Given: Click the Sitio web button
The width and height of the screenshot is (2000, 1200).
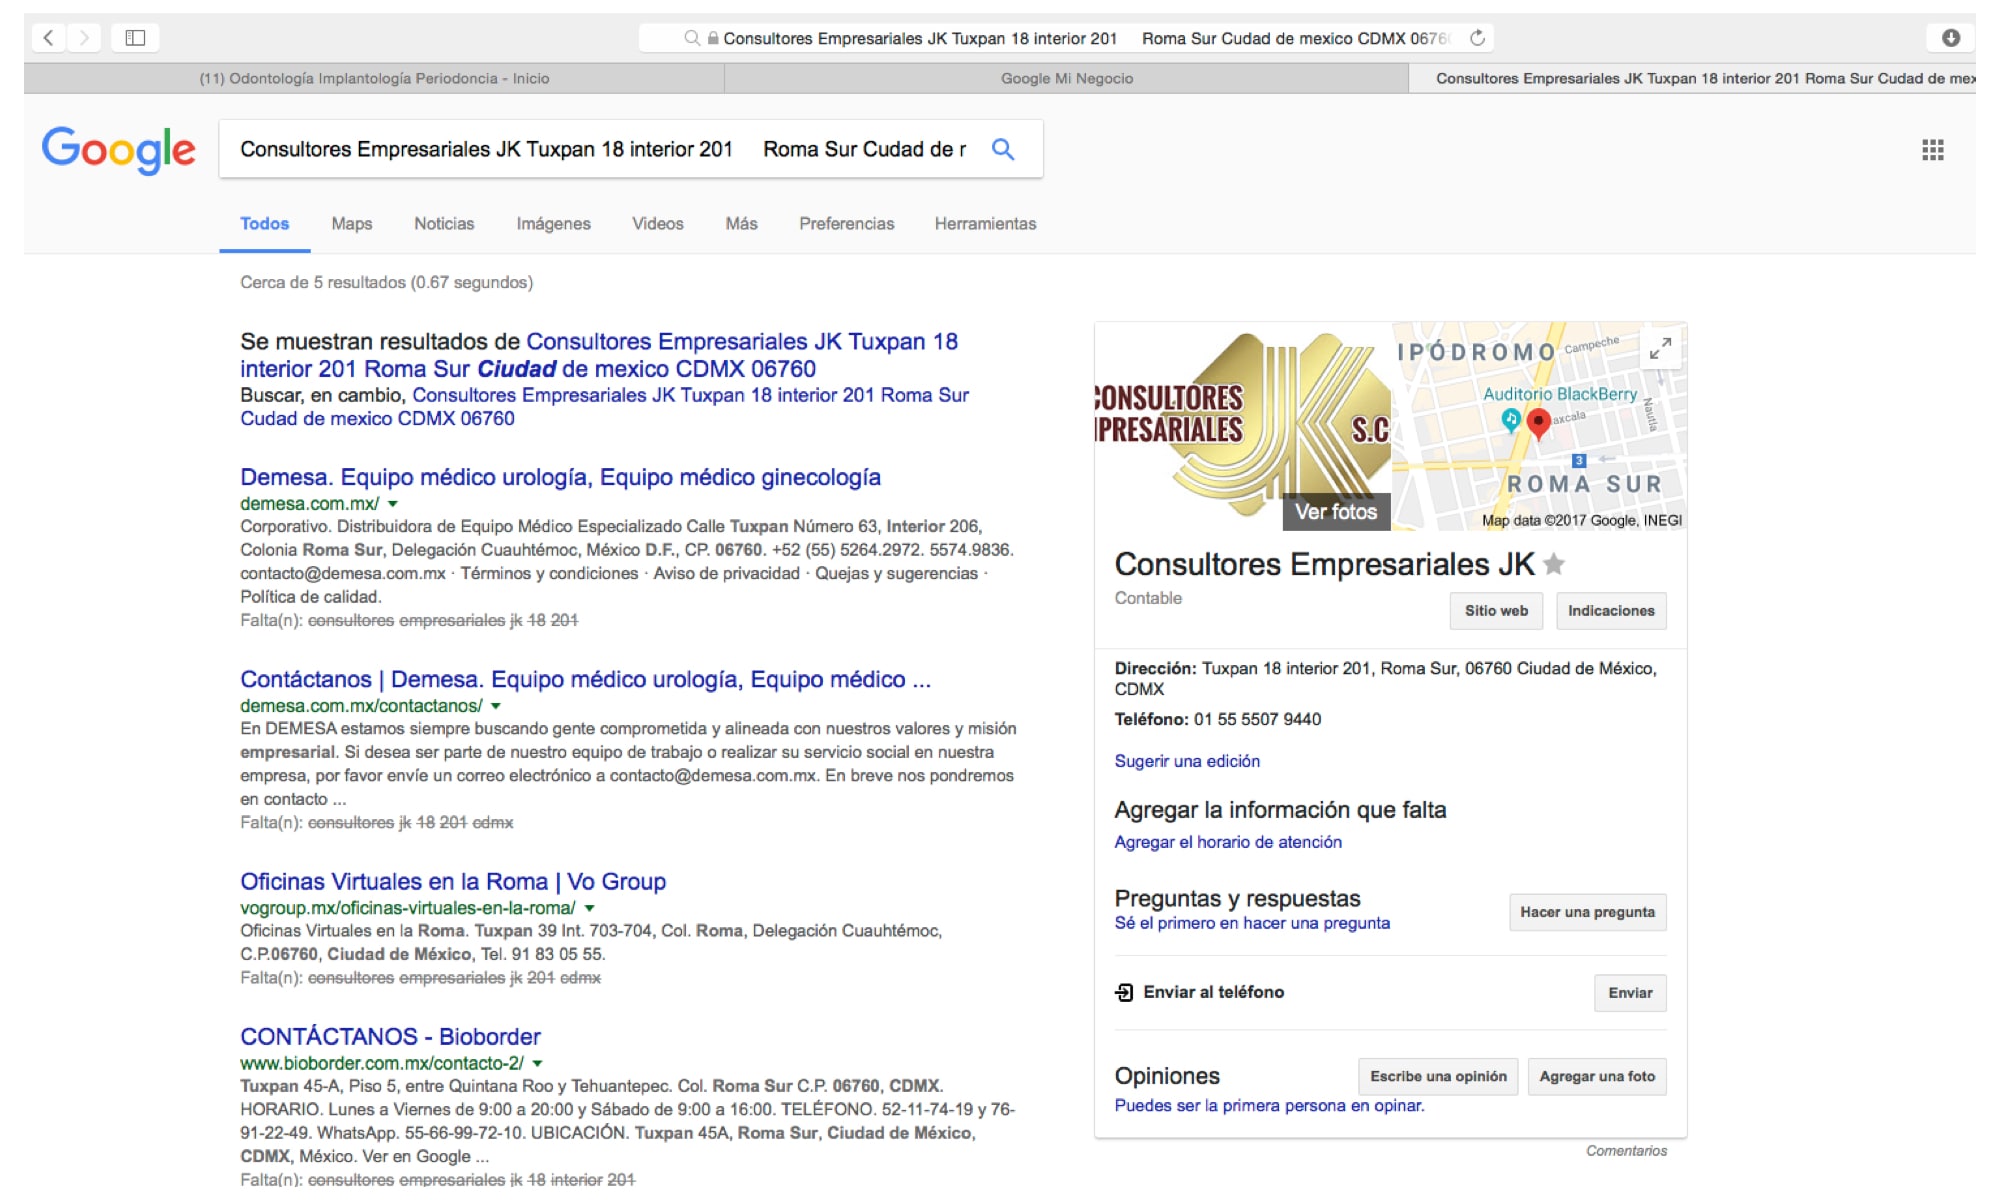Looking at the screenshot, I should coord(1496,611).
